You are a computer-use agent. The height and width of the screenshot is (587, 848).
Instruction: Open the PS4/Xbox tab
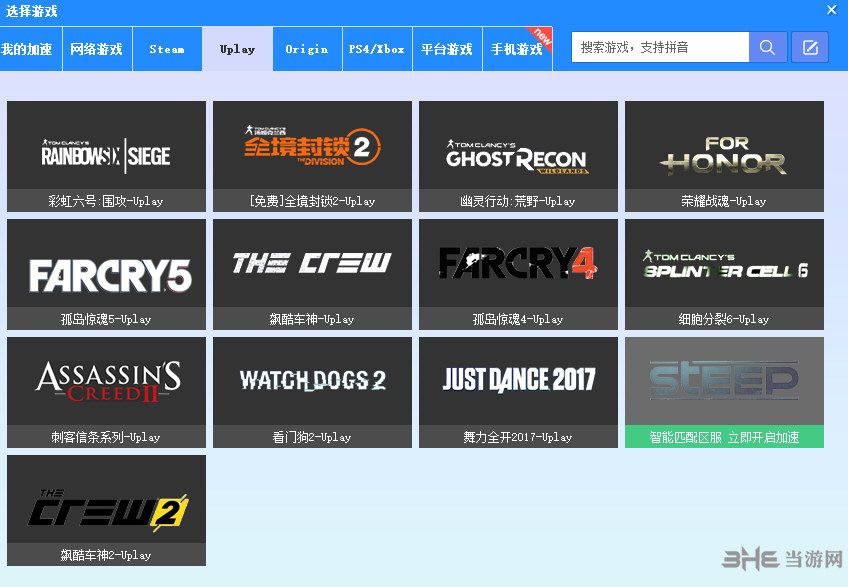(377, 49)
